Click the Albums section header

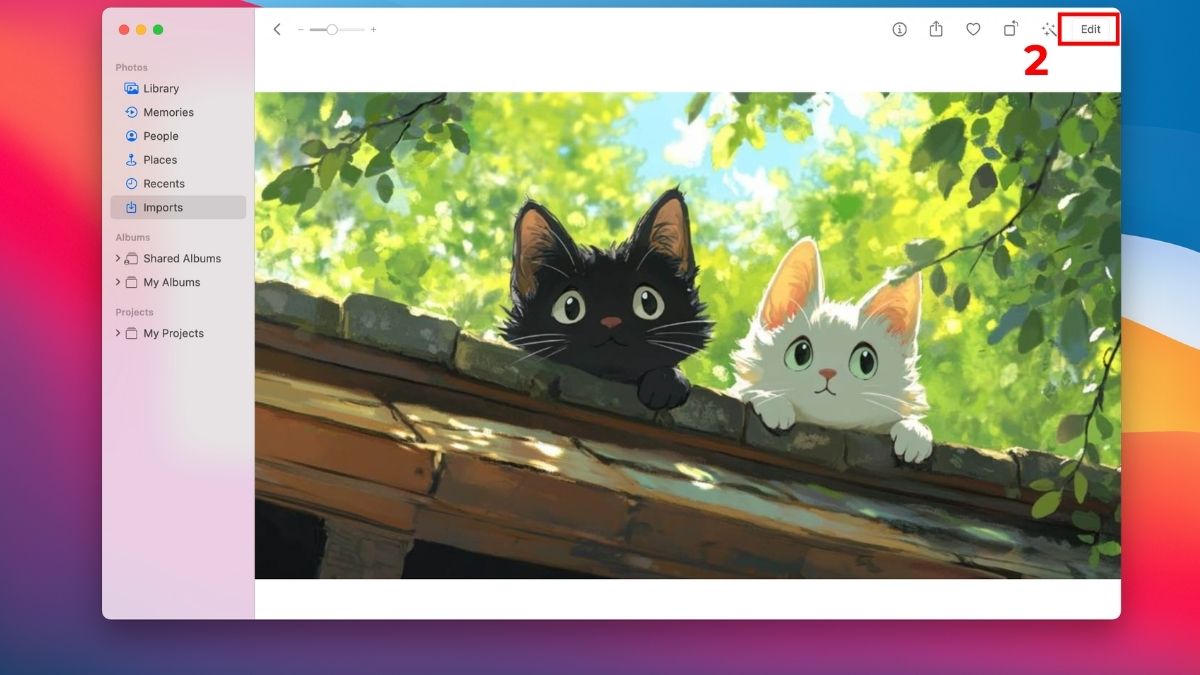[x=132, y=237]
